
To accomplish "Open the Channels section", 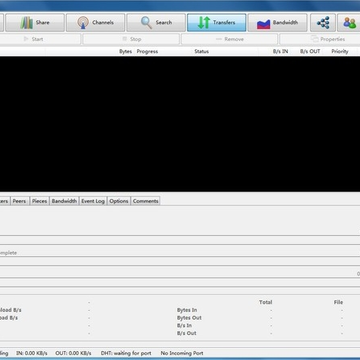I will point(95,23).
